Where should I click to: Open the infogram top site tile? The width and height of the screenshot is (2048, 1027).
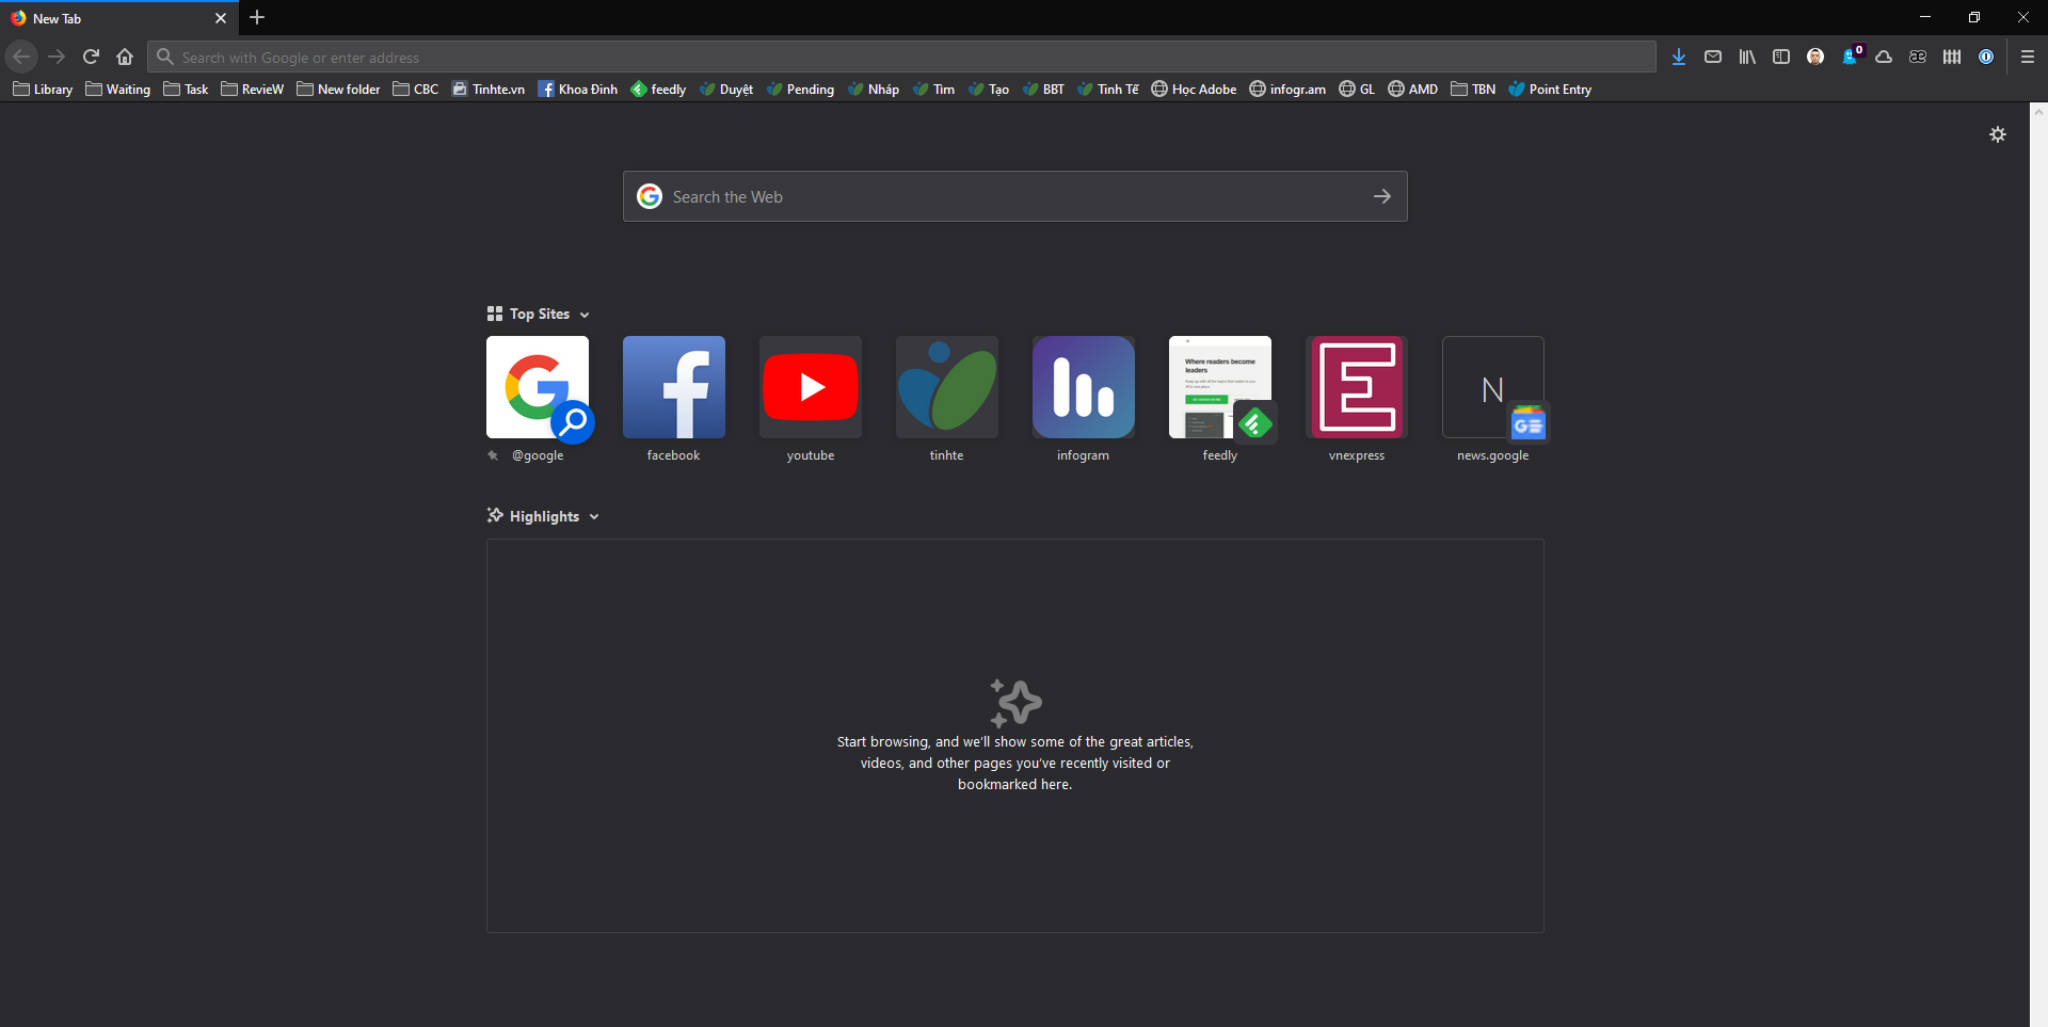pyautogui.click(x=1083, y=388)
